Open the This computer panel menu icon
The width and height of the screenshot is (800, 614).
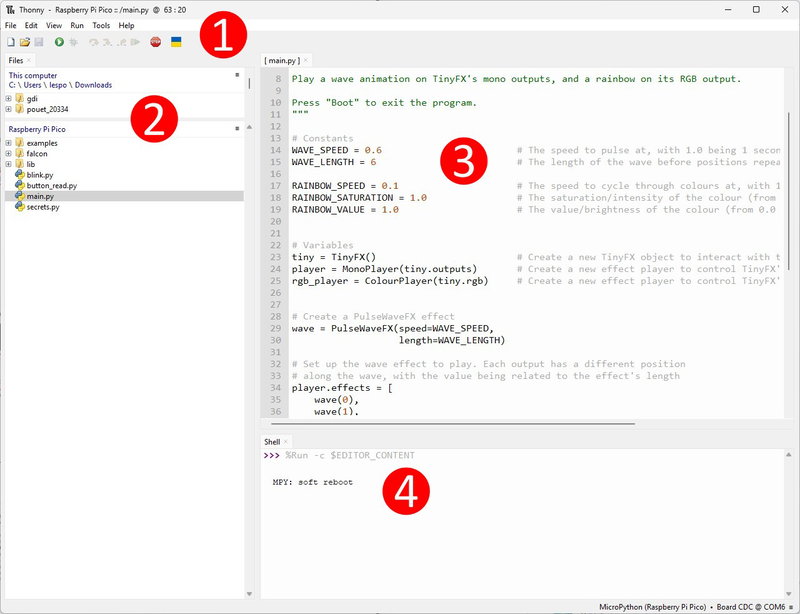[x=237, y=75]
